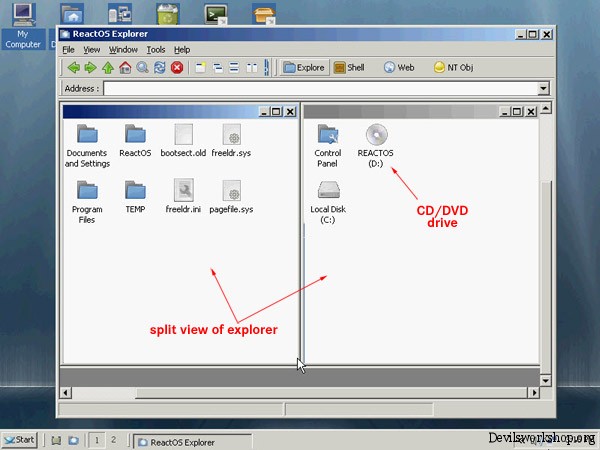600x450 pixels.
Task: Switch to virtual desktop 1
Action: [97, 440]
